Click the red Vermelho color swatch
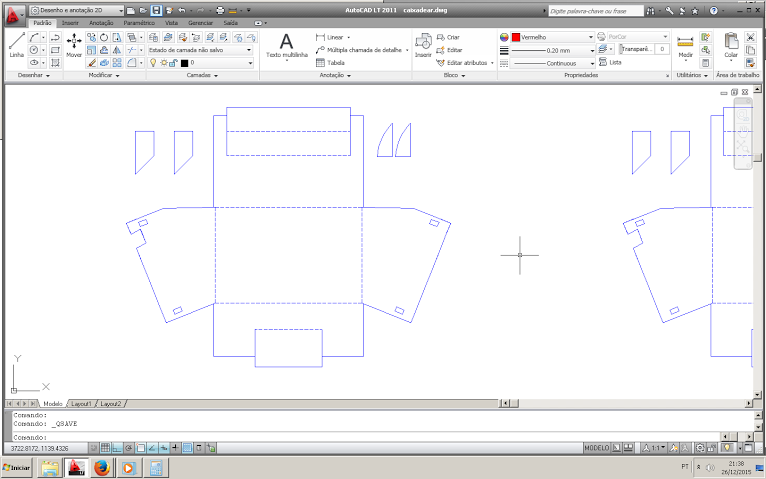 [516, 37]
